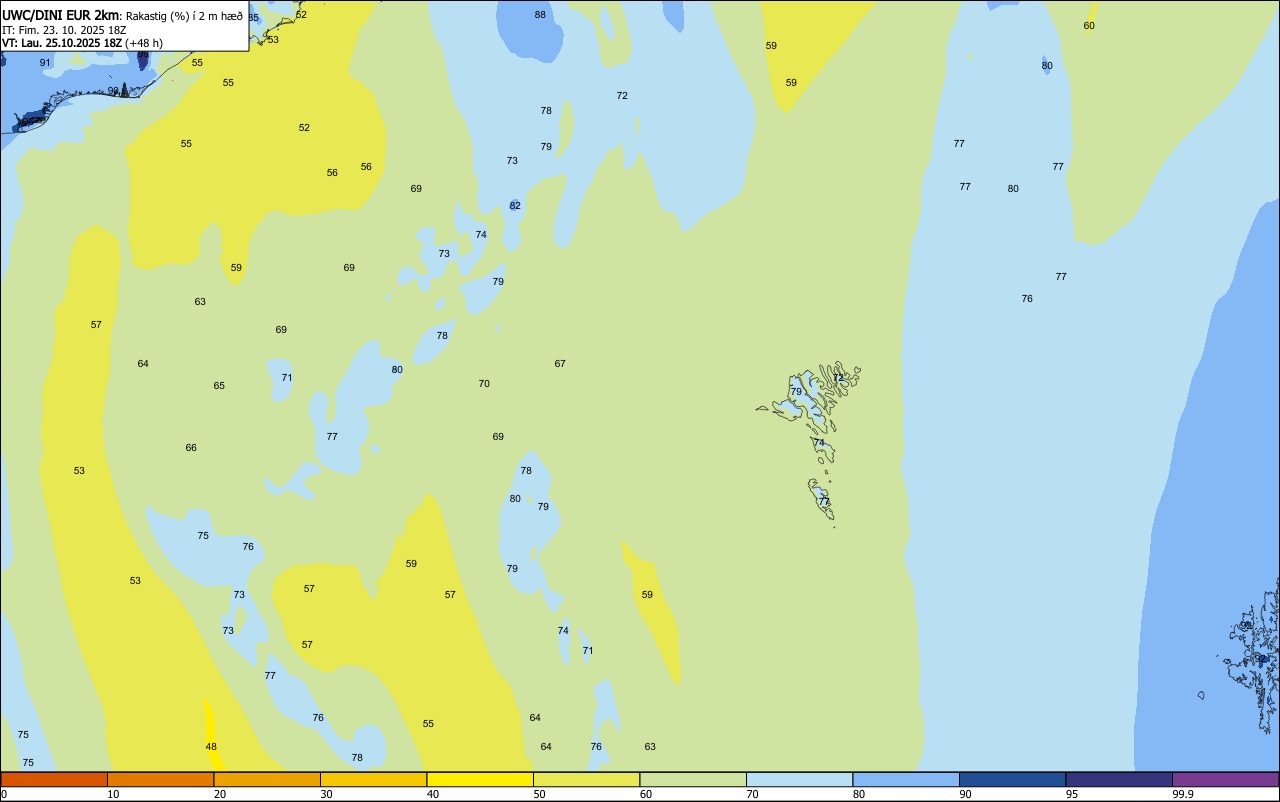This screenshot has height=802, width=1280.
Task: Pick the navy 95–99.9 legend swatch
Action: pyautogui.click(x=1119, y=779)
